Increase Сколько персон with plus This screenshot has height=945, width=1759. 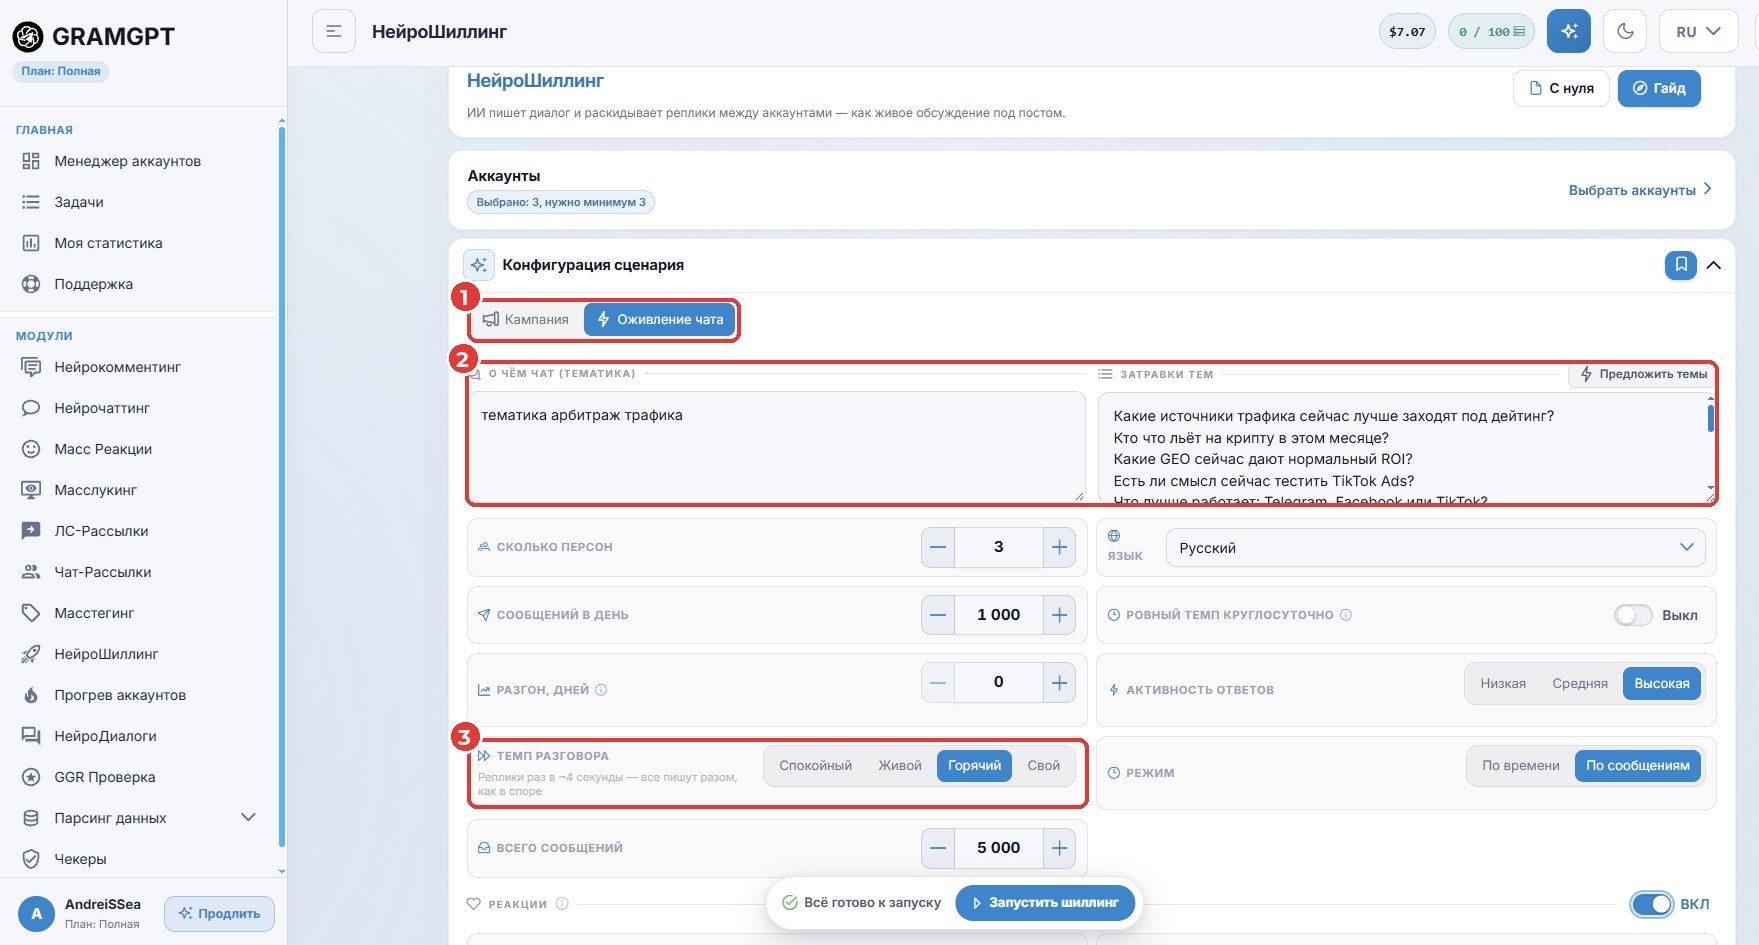pyautogui.click(x=1059, y=547)
